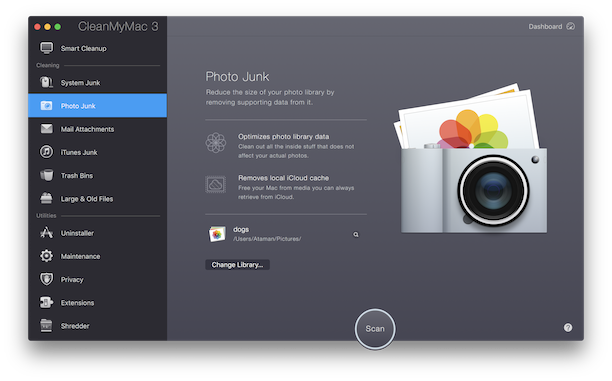Click Removes local iCloud cache text
Screen dimensions: 612x381
pos(283,178)
